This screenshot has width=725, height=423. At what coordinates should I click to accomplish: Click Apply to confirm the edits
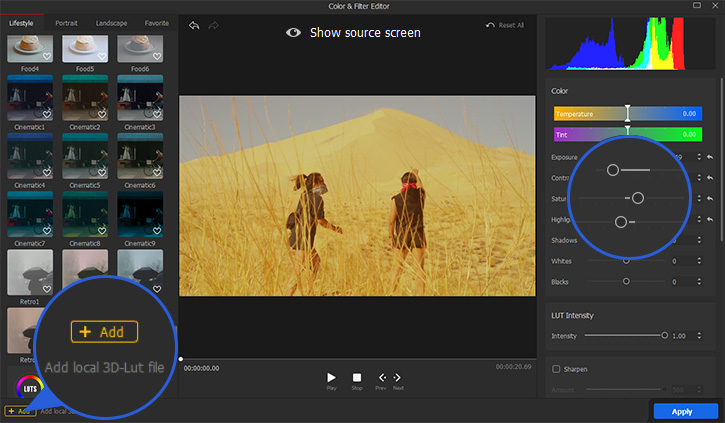[681, 411]
